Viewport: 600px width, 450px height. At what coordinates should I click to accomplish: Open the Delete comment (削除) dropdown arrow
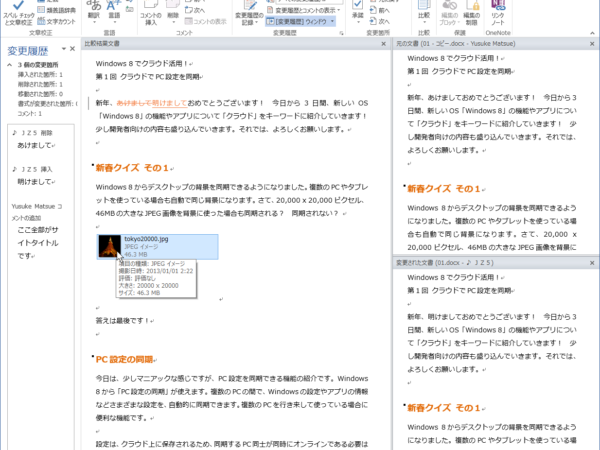173,23
